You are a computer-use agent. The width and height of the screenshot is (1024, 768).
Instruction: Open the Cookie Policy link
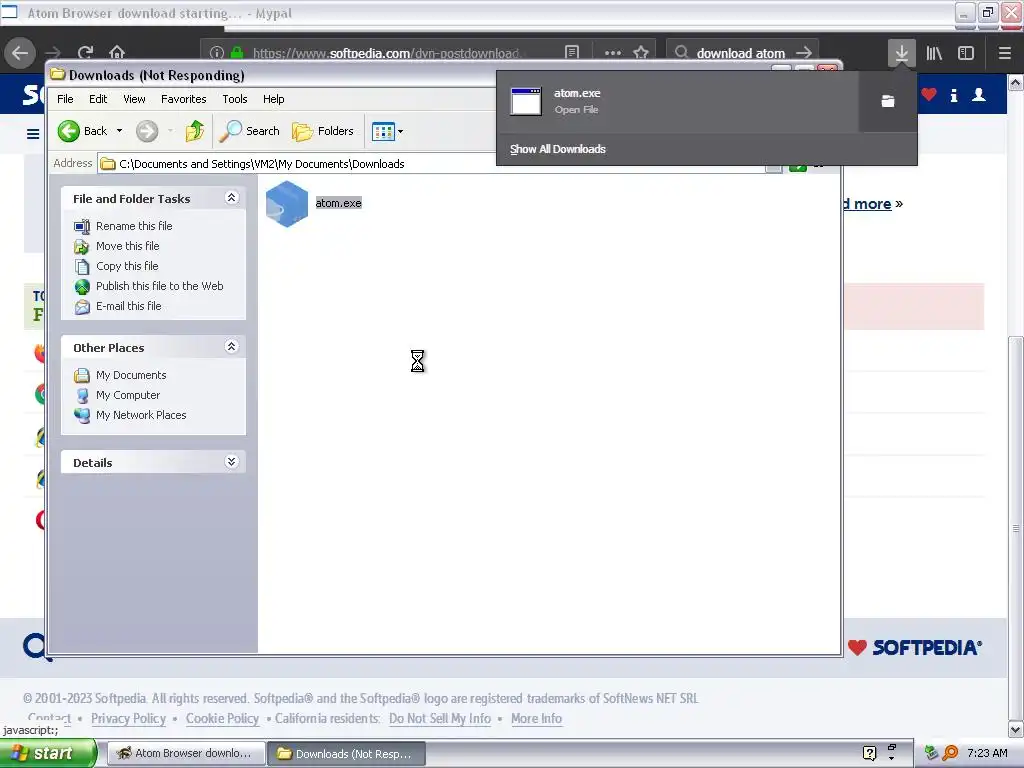[222, 718]
